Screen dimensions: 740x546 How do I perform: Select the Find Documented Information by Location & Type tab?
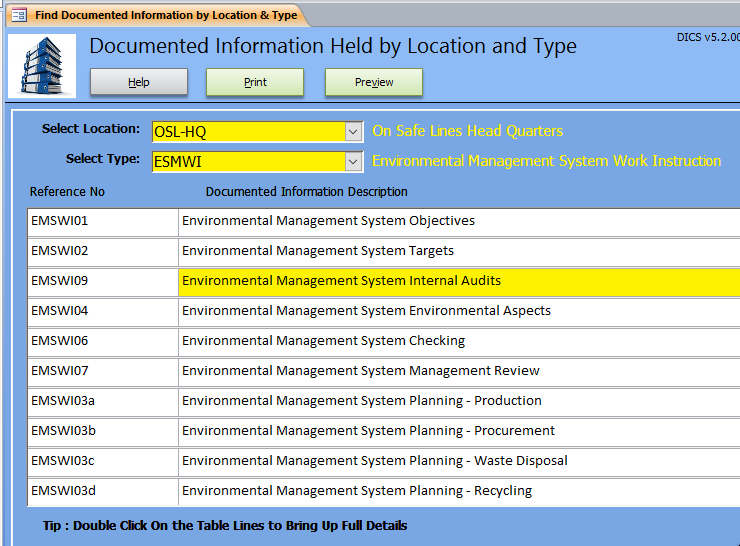pyautogui.click(x=158, y=16)
